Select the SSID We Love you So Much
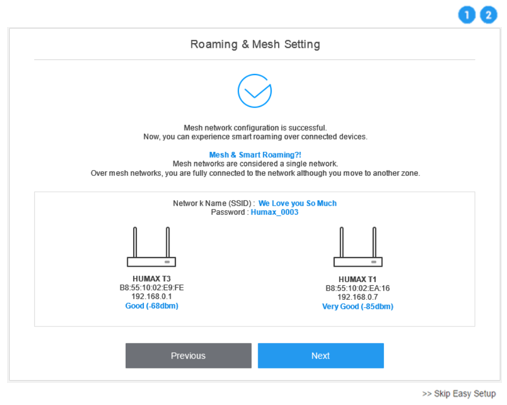This screenshot has height=405, width=507. pos(297,203)
